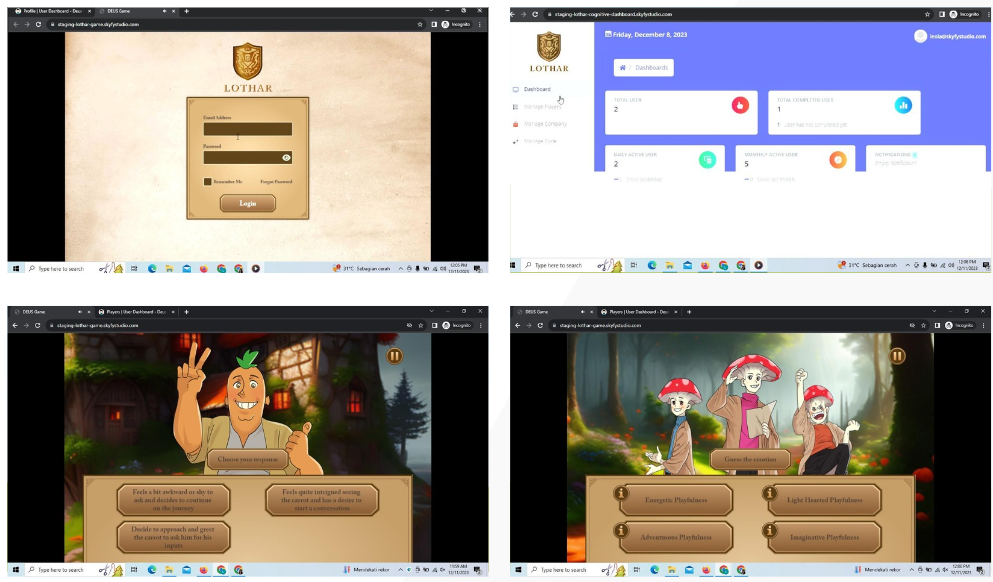Open Dashboard in the Lothar sidebar menu
This screenshot has width=993, height=582.
pyautogui.click(x=537, y=89)
